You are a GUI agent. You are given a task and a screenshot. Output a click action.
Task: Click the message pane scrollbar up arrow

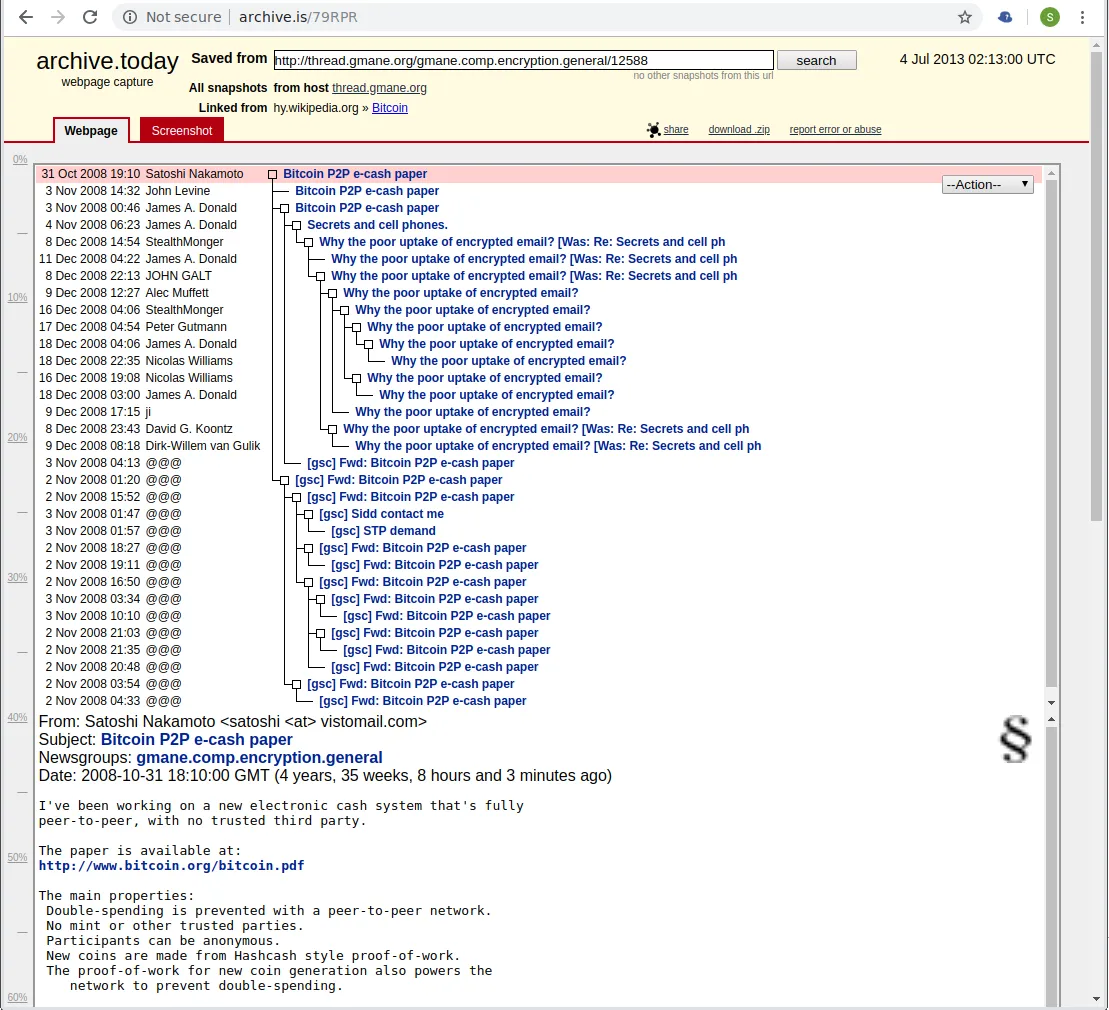click(1051, 719)
